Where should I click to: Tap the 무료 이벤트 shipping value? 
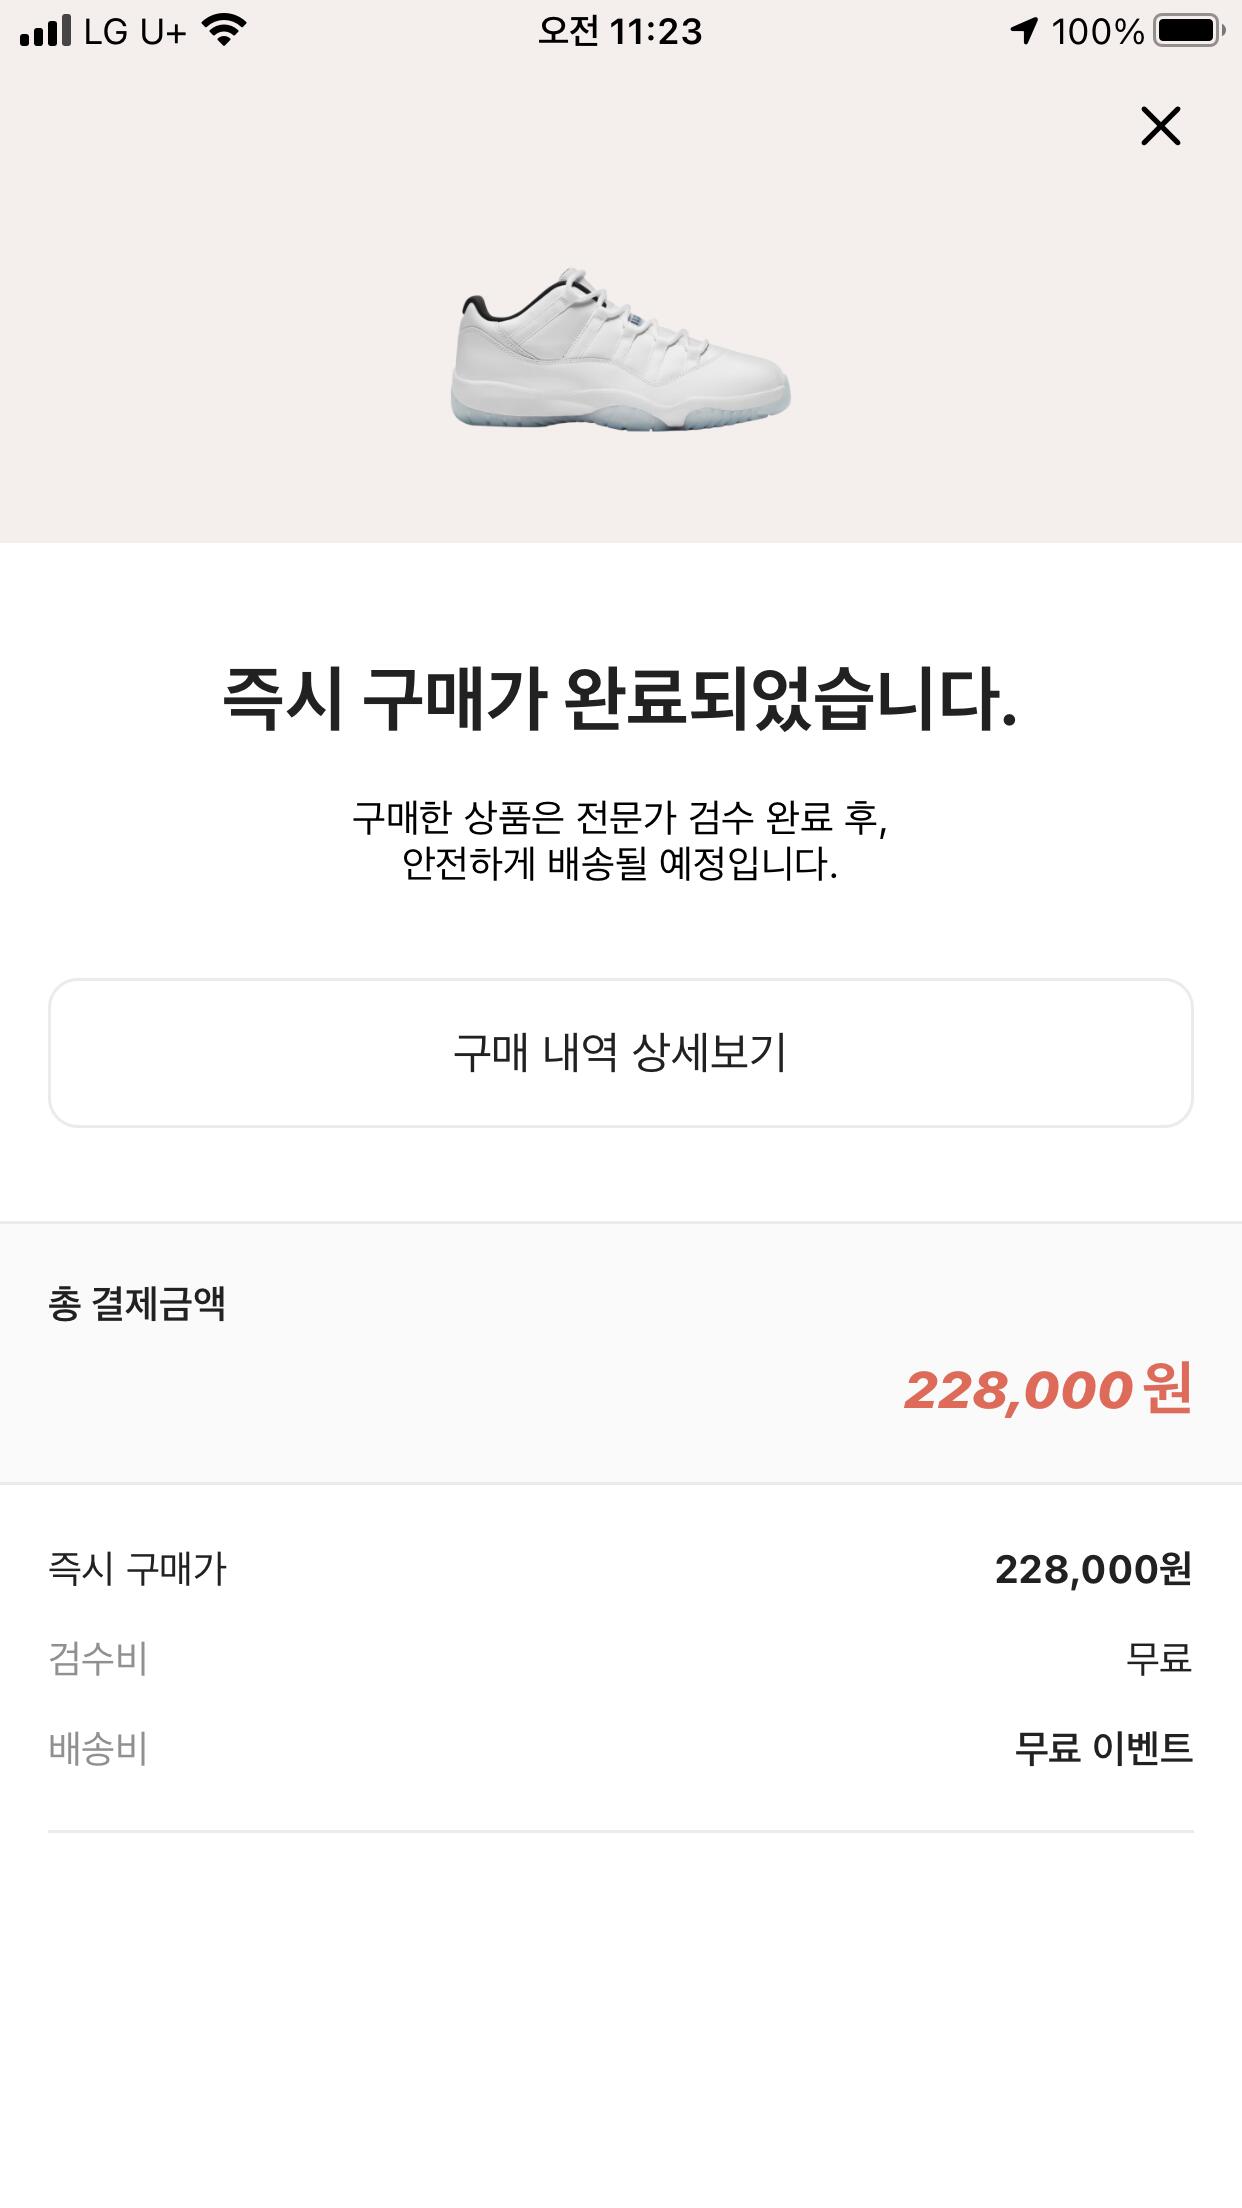(x=1103, y=1749)
